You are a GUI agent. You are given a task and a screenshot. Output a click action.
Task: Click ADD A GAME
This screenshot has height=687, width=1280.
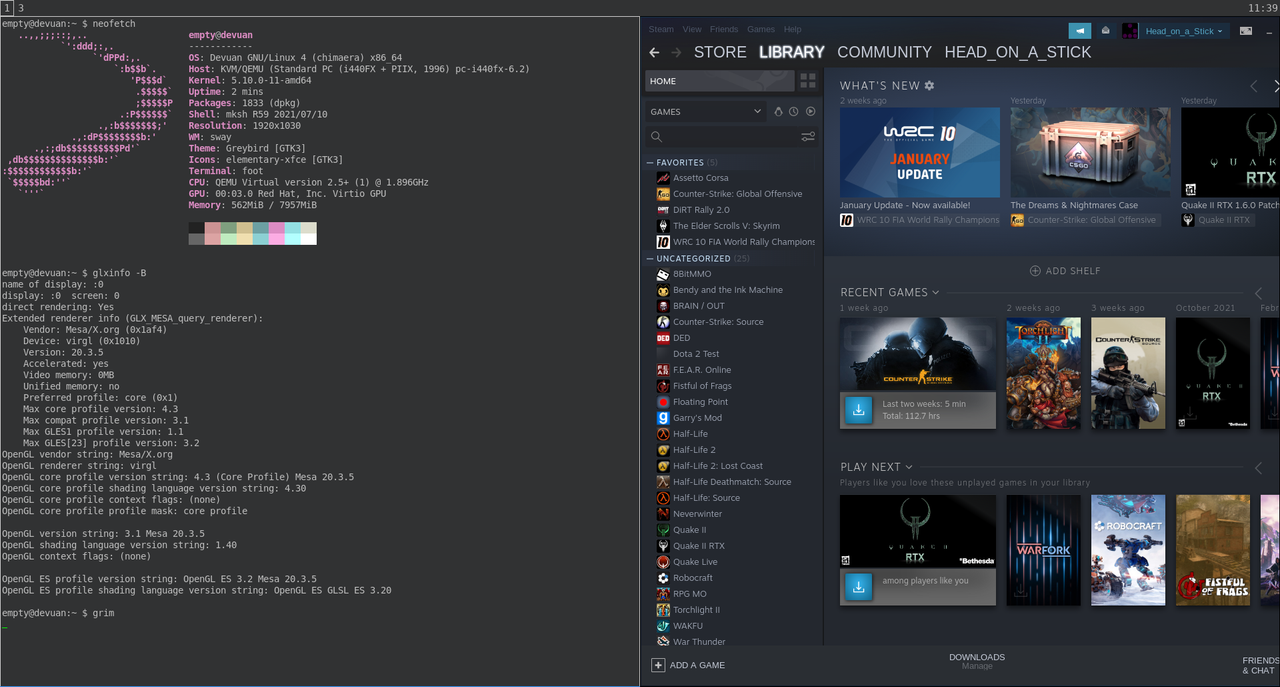click(689, 665)
